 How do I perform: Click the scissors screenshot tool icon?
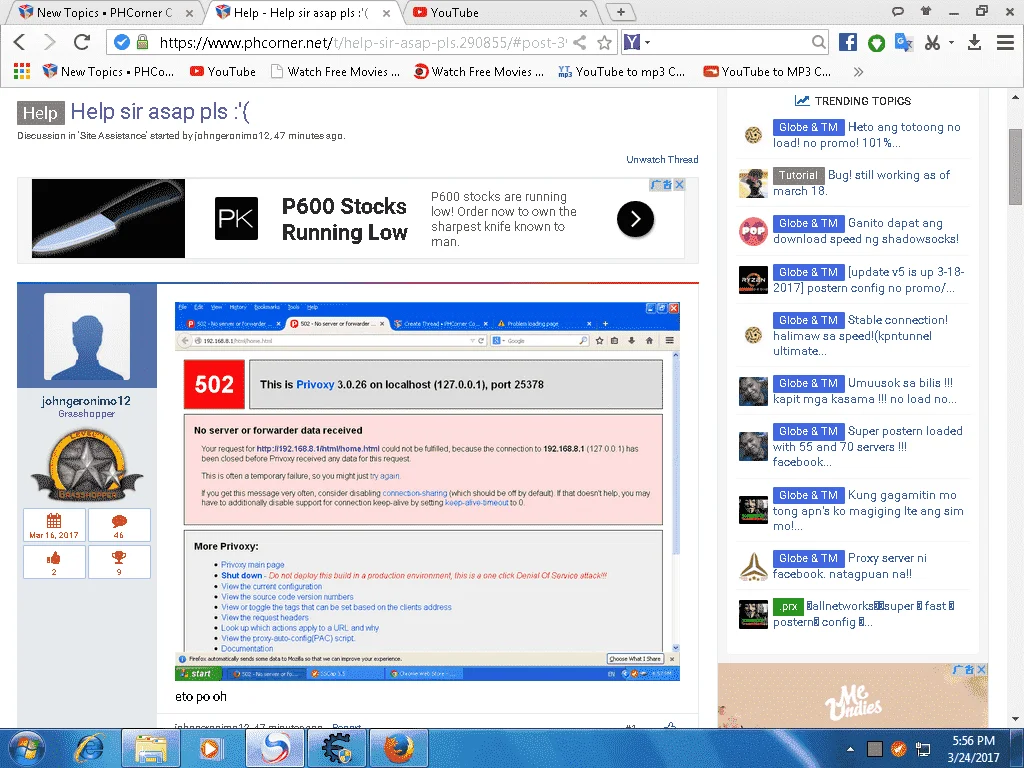[933, 42]
